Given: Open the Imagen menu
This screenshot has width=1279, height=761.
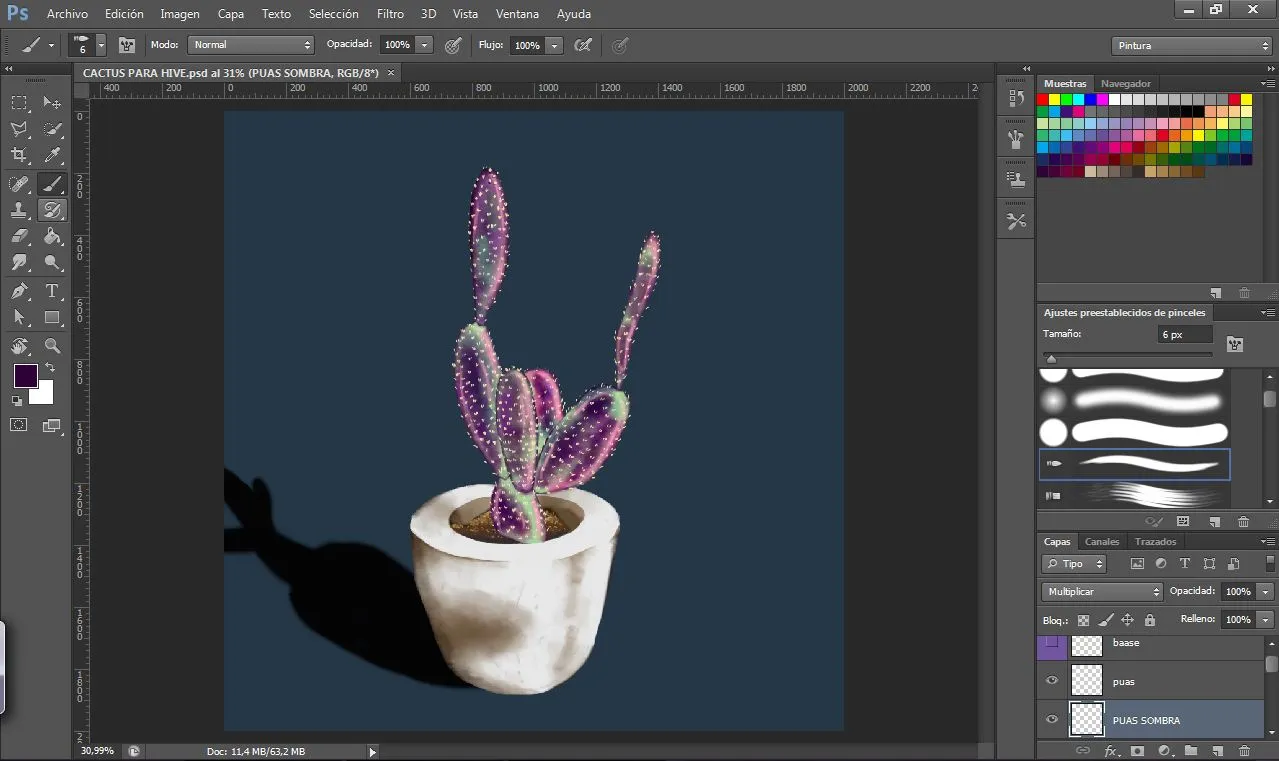Looking at the screenshot, I should [x=180, y=14].
